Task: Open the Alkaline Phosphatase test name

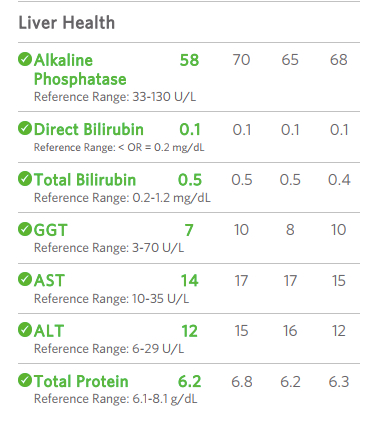Action: [80, 70]
